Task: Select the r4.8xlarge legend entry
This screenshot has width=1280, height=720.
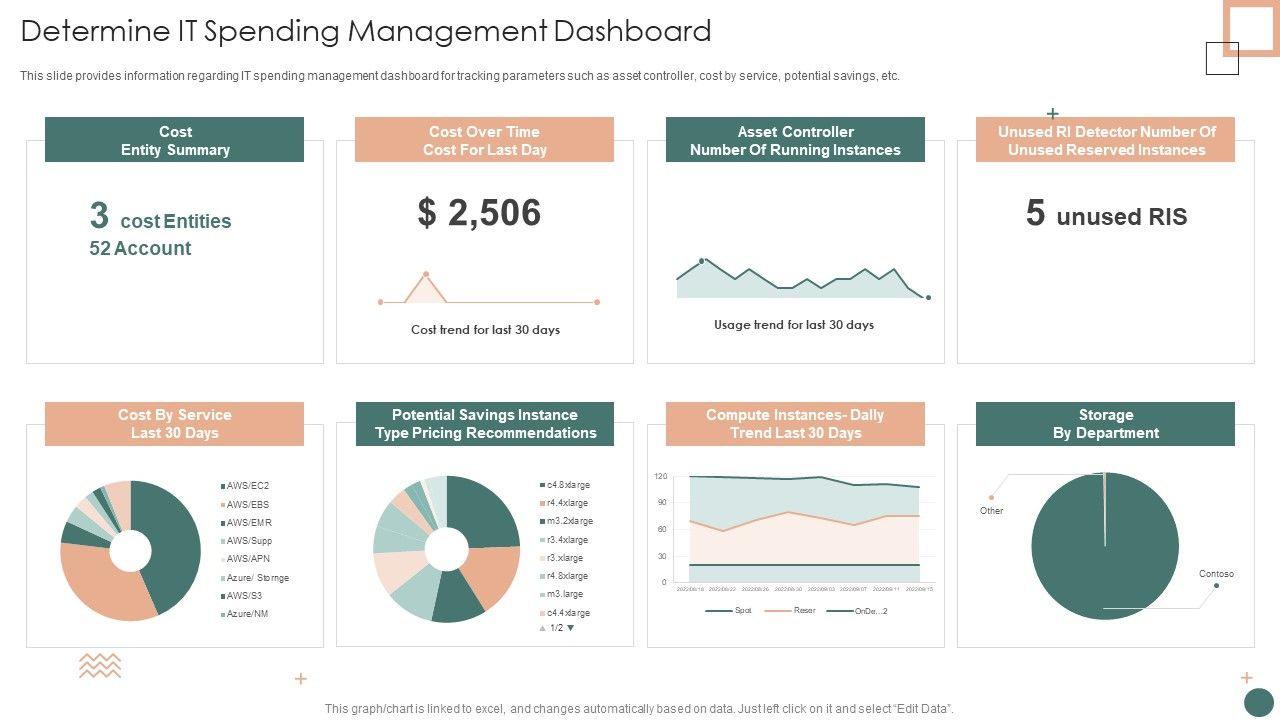Action: pos(564,576)
